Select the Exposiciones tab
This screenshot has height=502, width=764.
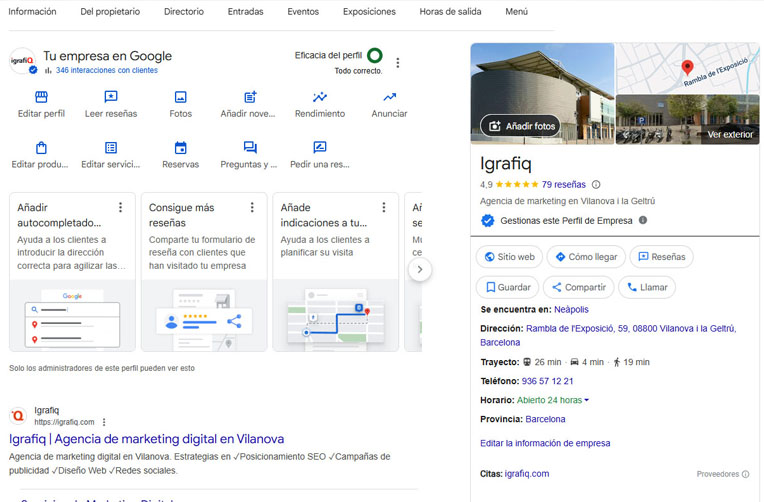pos(369,12)
